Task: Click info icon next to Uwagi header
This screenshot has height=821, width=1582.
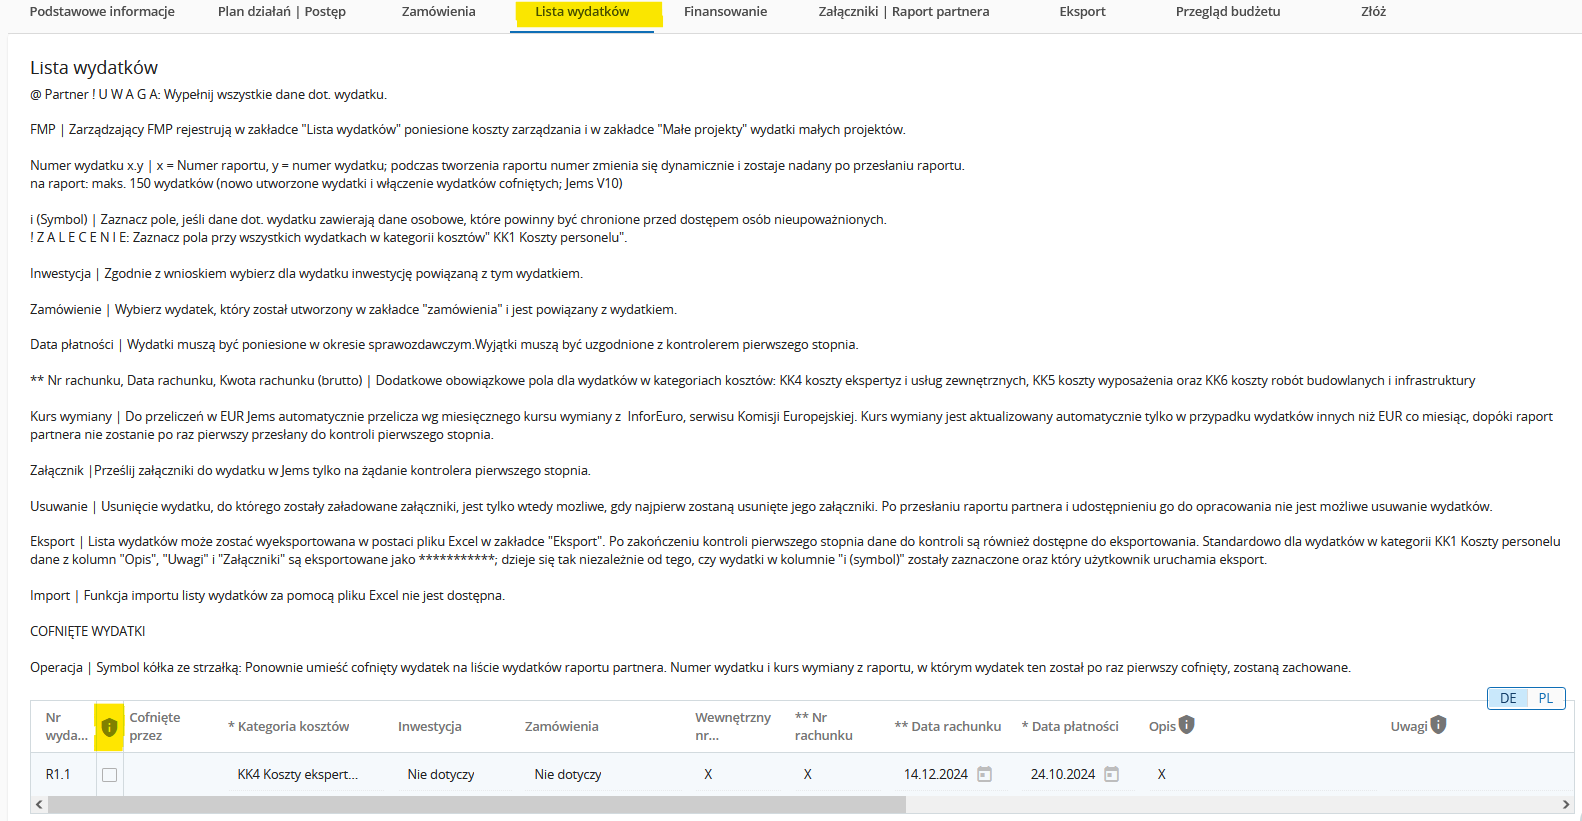Action: click(1439, 725)
